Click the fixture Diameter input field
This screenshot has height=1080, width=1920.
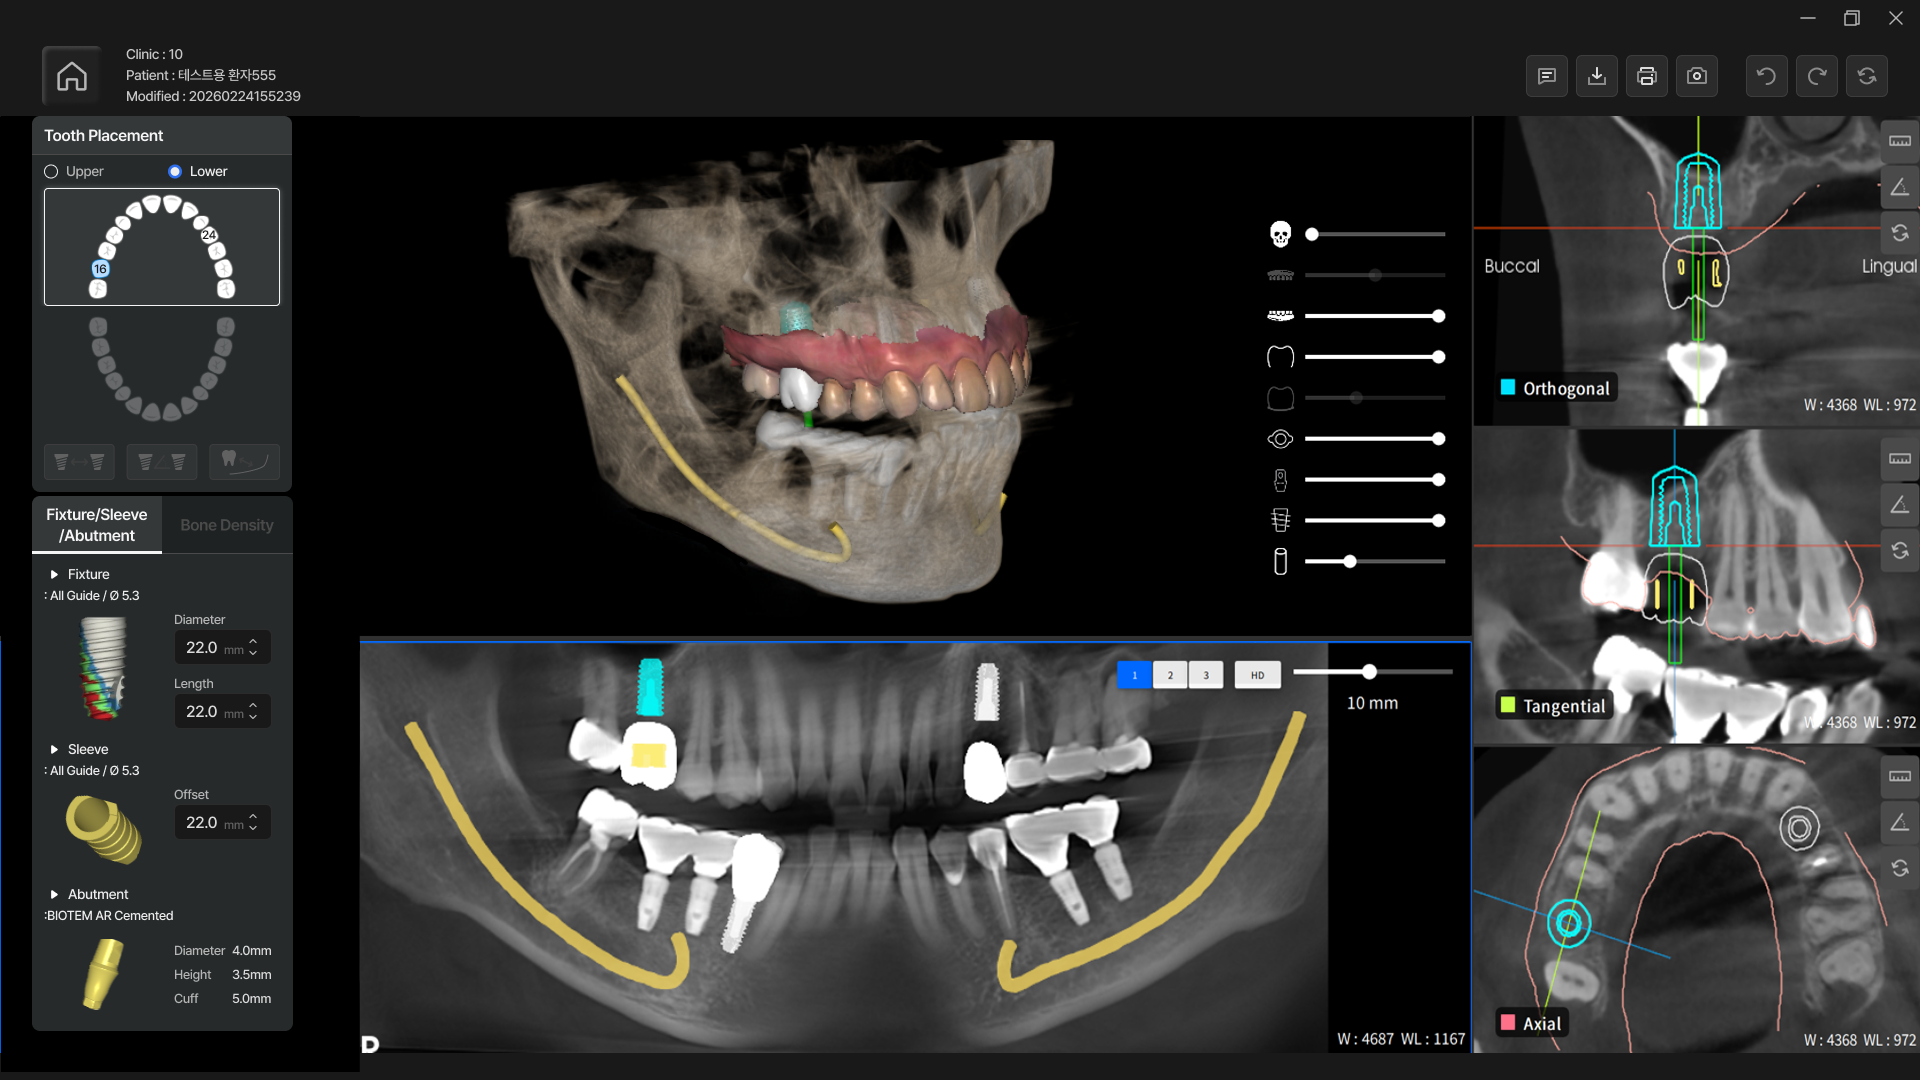222,648
